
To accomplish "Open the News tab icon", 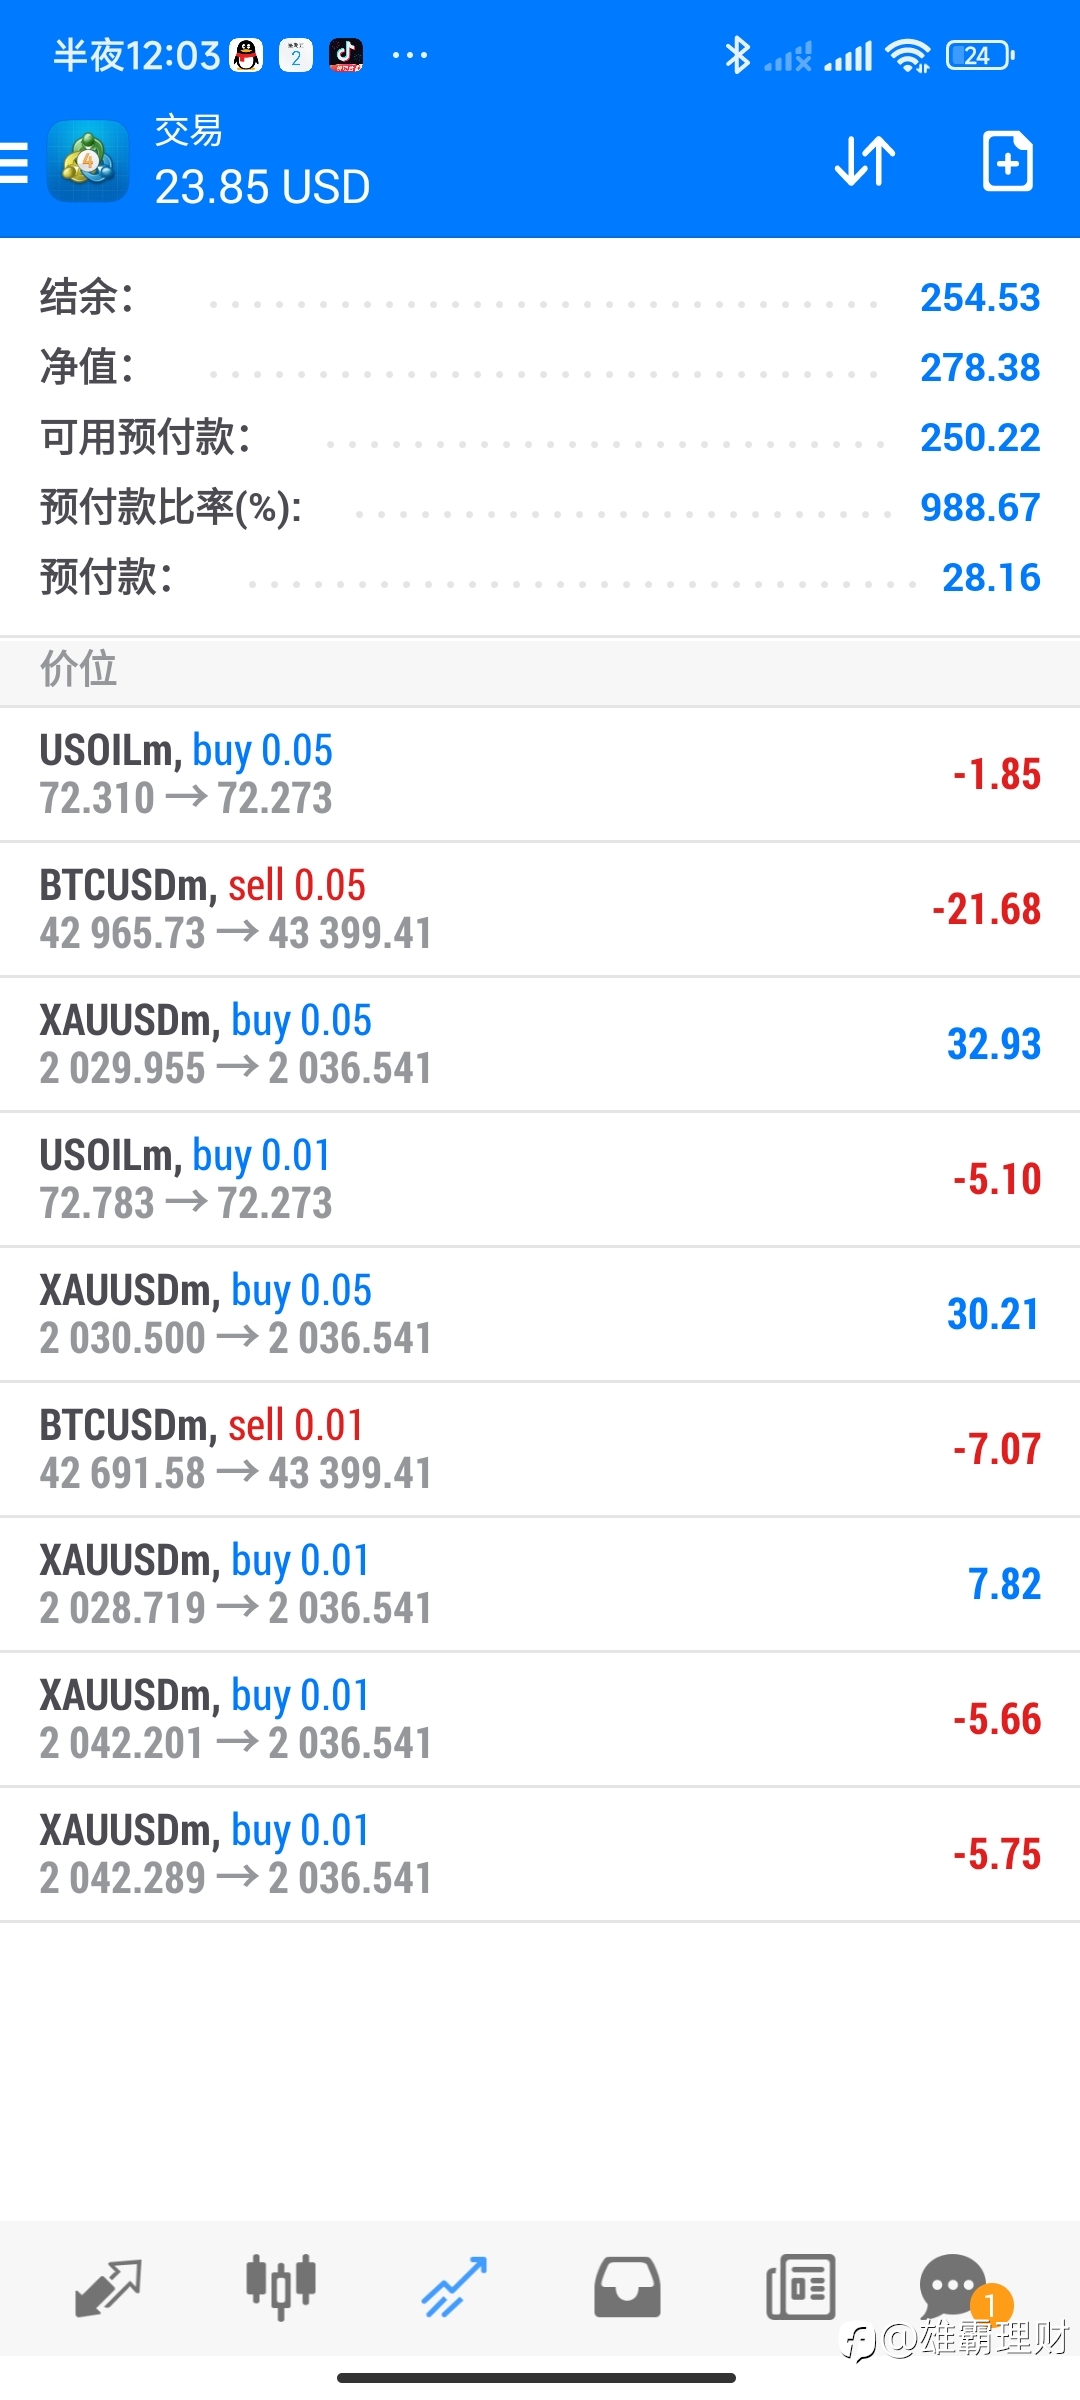I will 801,2287.
